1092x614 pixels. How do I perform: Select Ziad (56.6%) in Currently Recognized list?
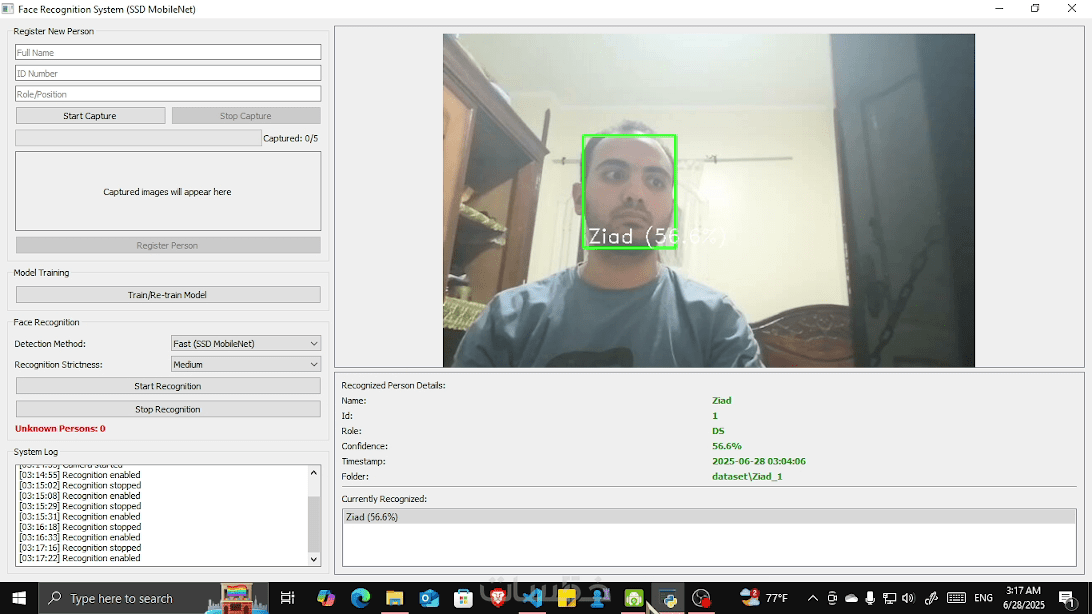tap(709, 517)
